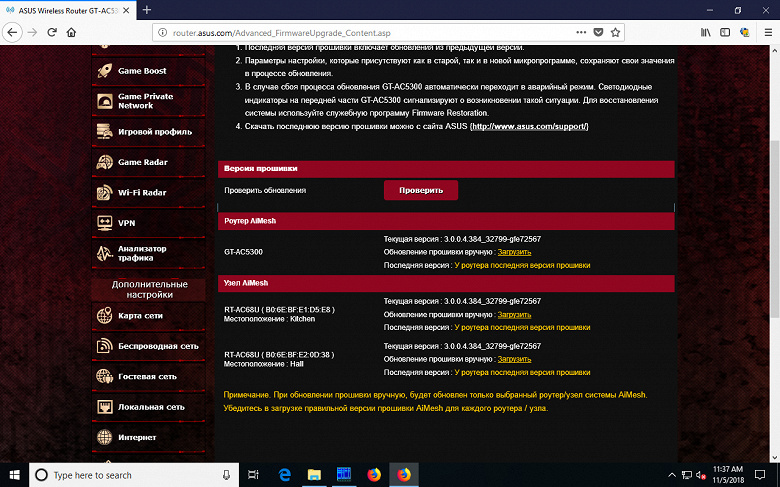Click the Игровой профиль sidebar icon
780x487 pixels.
104,131
